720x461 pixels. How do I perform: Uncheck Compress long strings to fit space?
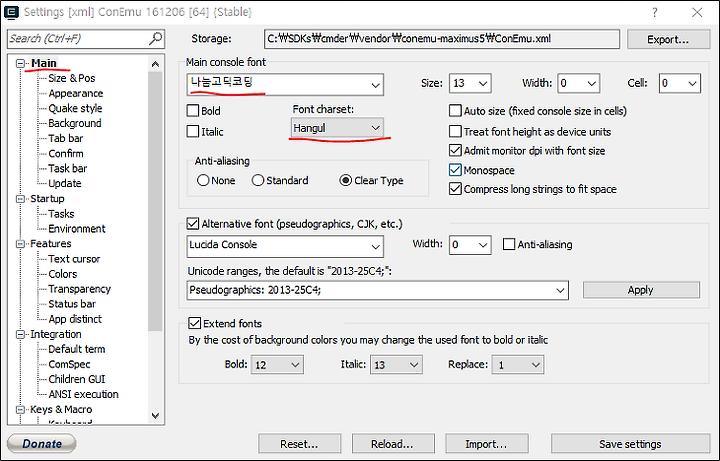pos(455,189)
